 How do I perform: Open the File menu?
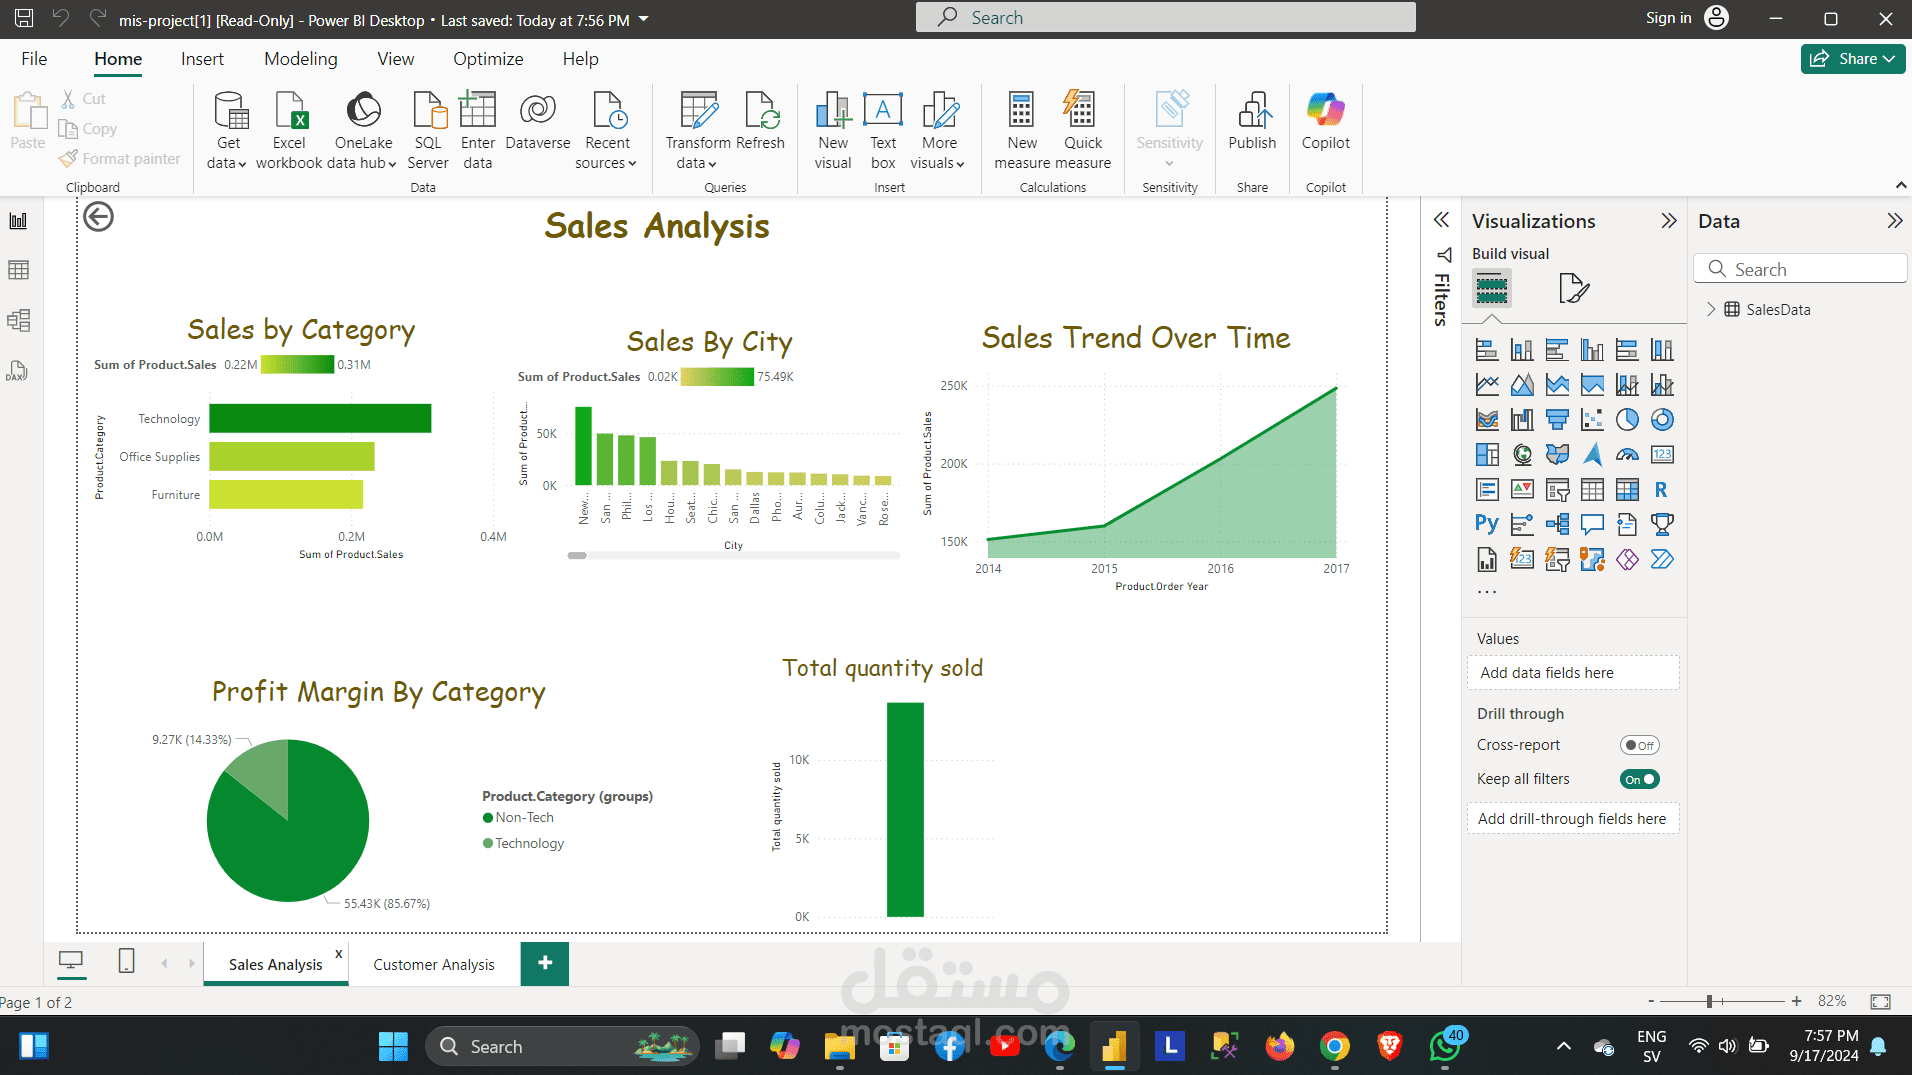tap(34, 59)
